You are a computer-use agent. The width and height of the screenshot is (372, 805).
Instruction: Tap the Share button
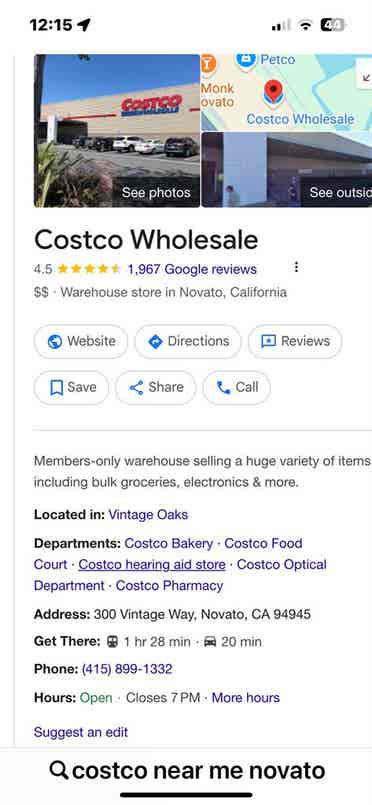(x=155, y=388)
